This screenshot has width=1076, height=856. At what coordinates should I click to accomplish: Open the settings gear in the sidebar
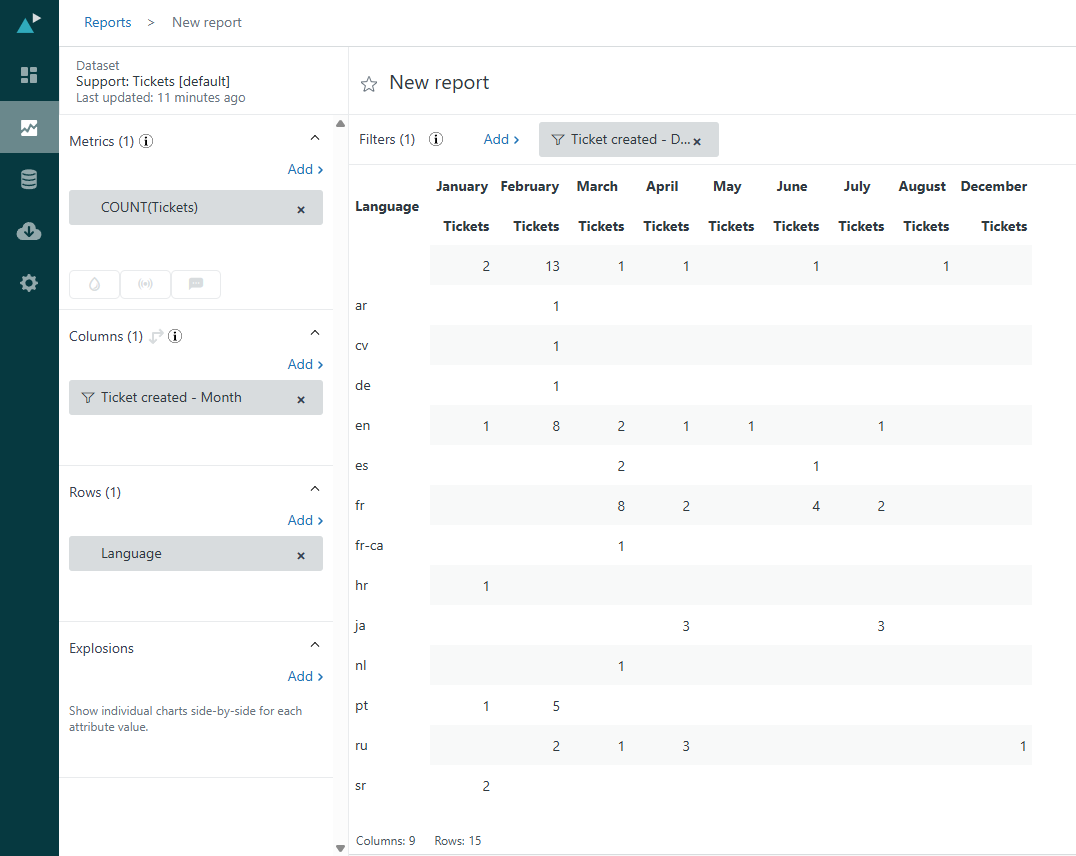[29, 283]
